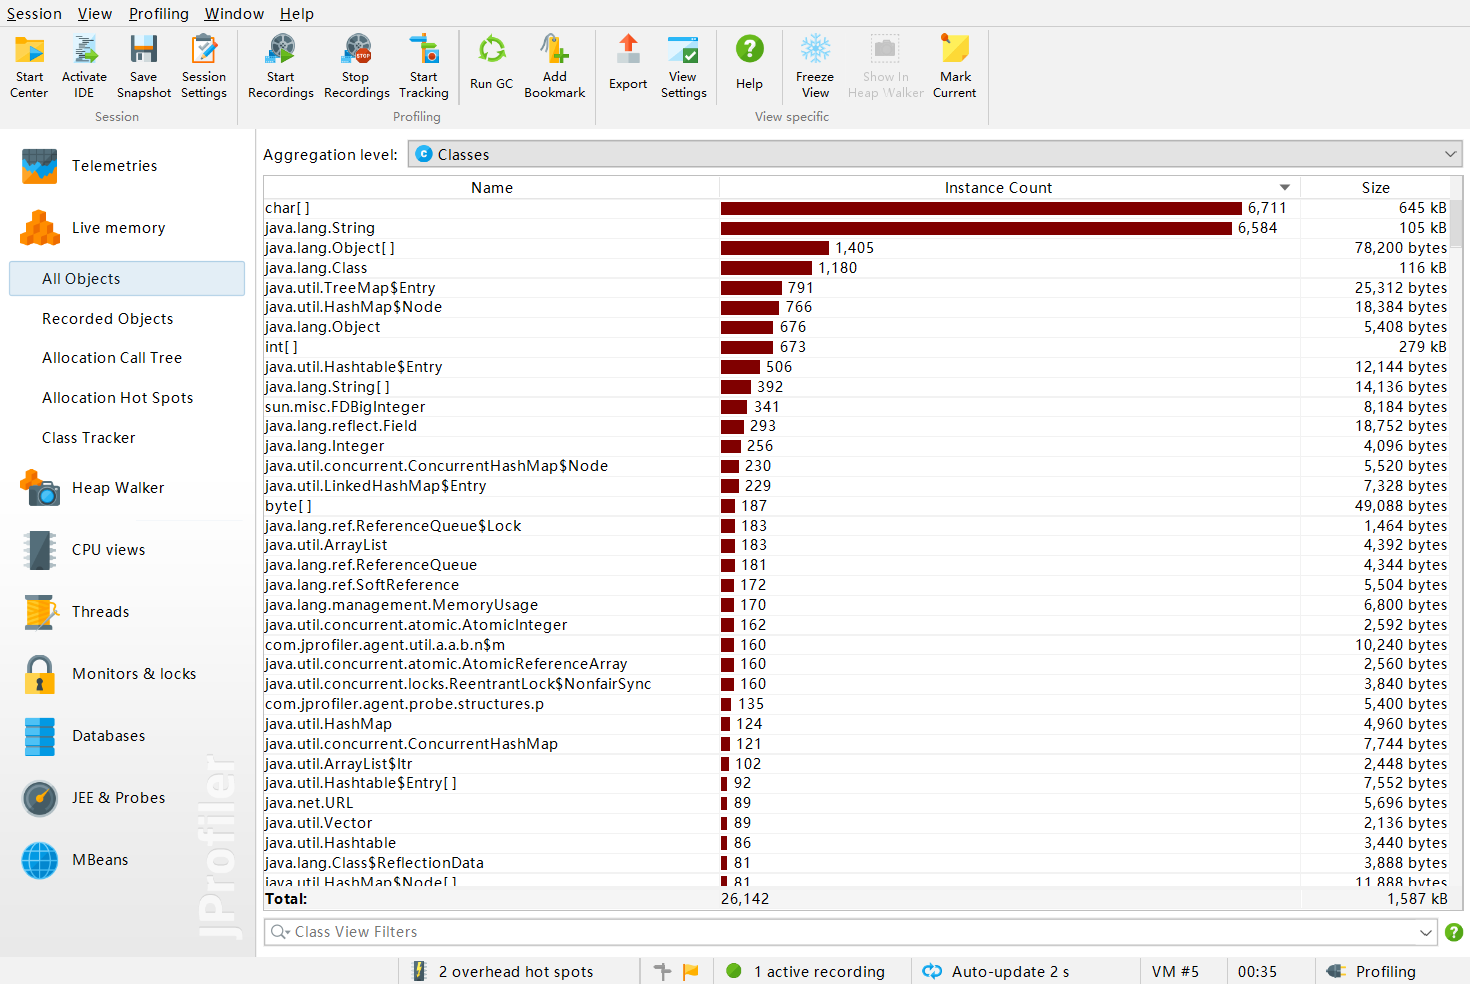Select the java.util.TreeMap$Entry row
The width and height of the screenshot is (1470, 984).
[856, 288]
